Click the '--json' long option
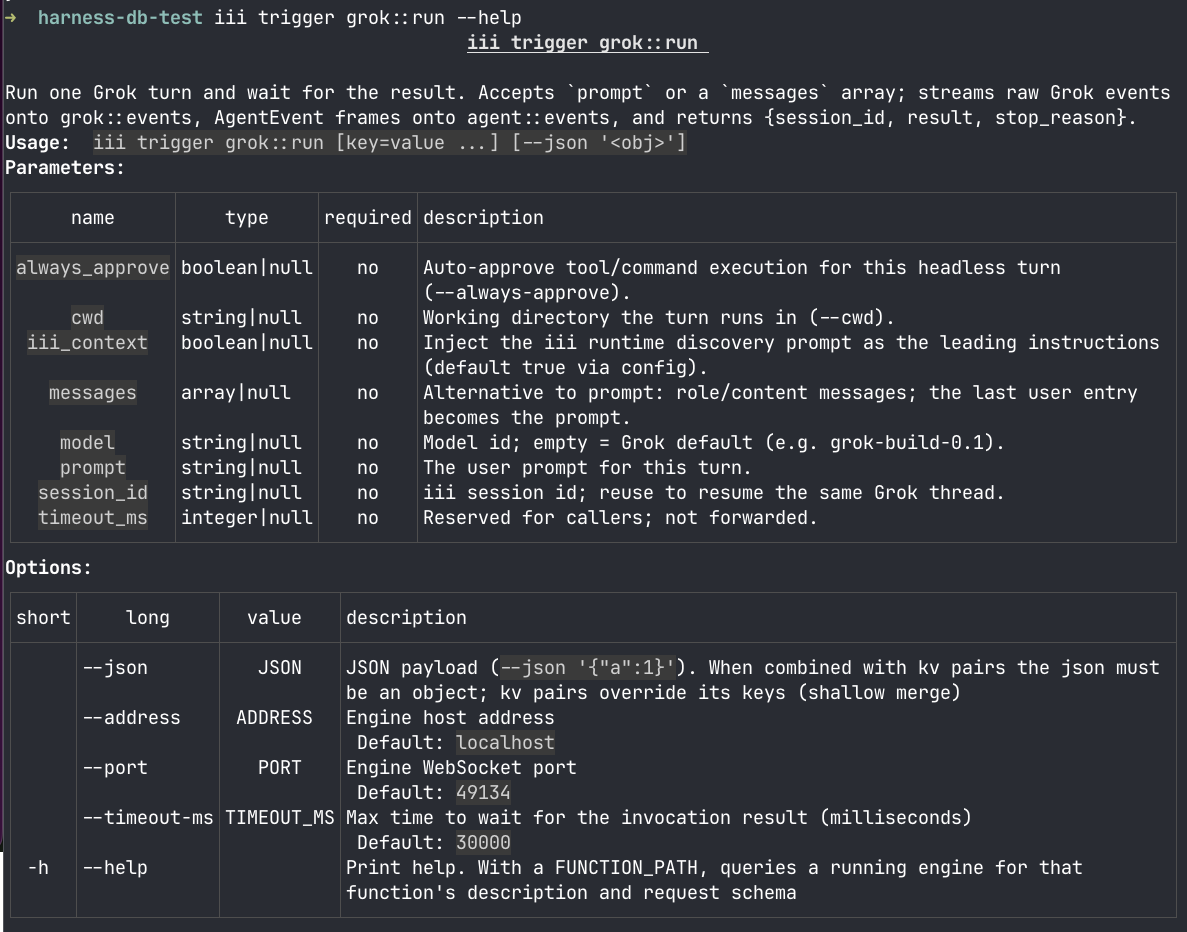1187x932 pixels. (x=115, y=668)
